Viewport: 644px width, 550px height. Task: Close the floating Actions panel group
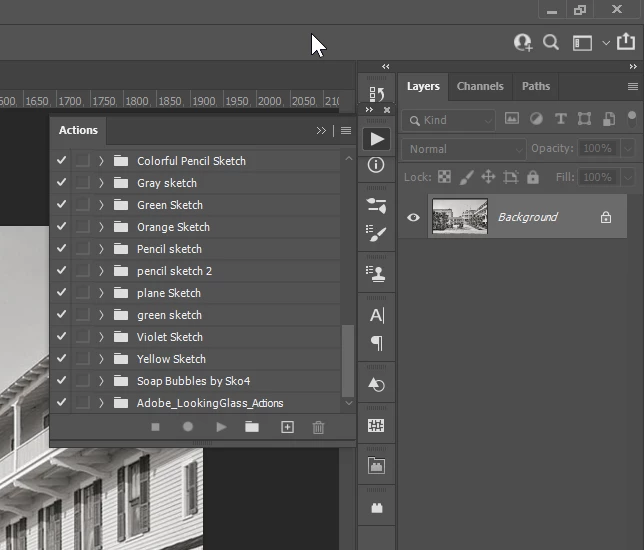pyautogui.click(x=386, y=110)
